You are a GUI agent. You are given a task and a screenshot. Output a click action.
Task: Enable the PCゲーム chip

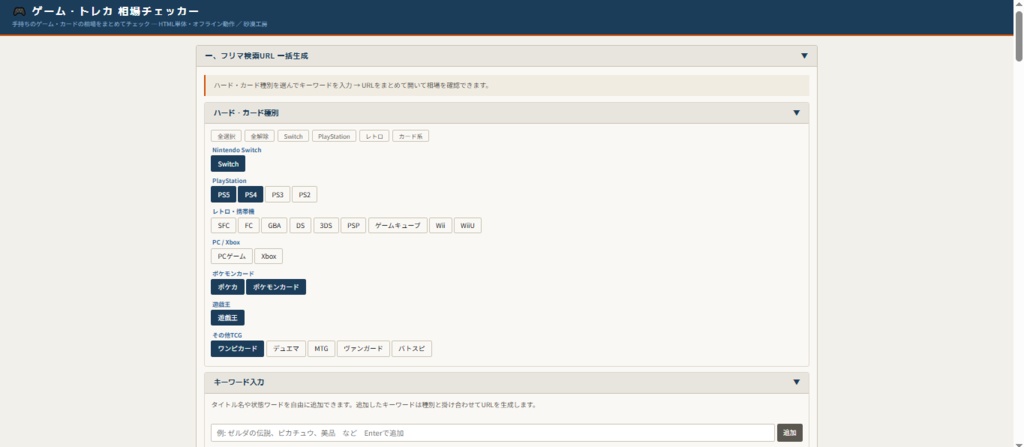[x=232, y=256]
